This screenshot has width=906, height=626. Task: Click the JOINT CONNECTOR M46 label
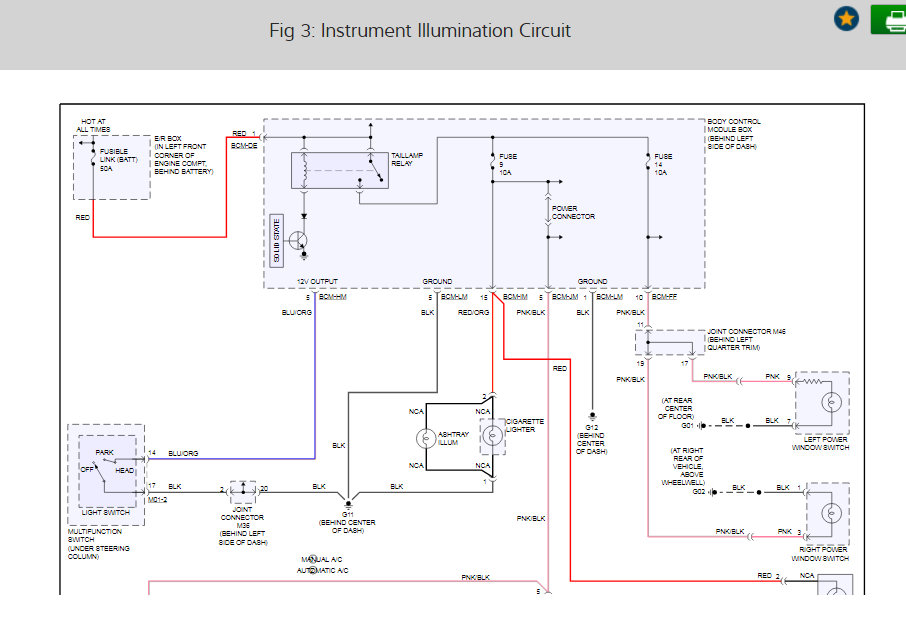[x=746, y=339]
